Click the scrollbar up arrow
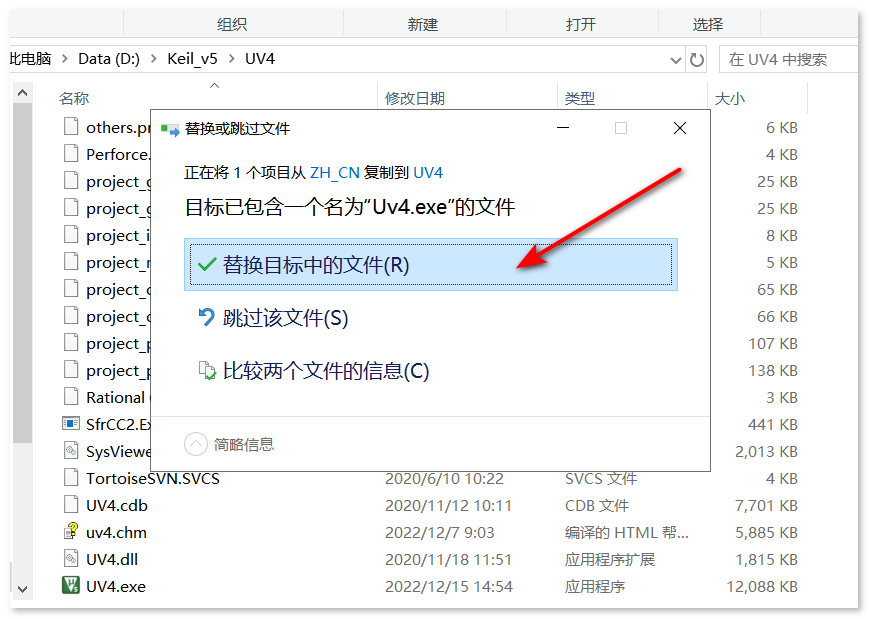 [23, 93]
